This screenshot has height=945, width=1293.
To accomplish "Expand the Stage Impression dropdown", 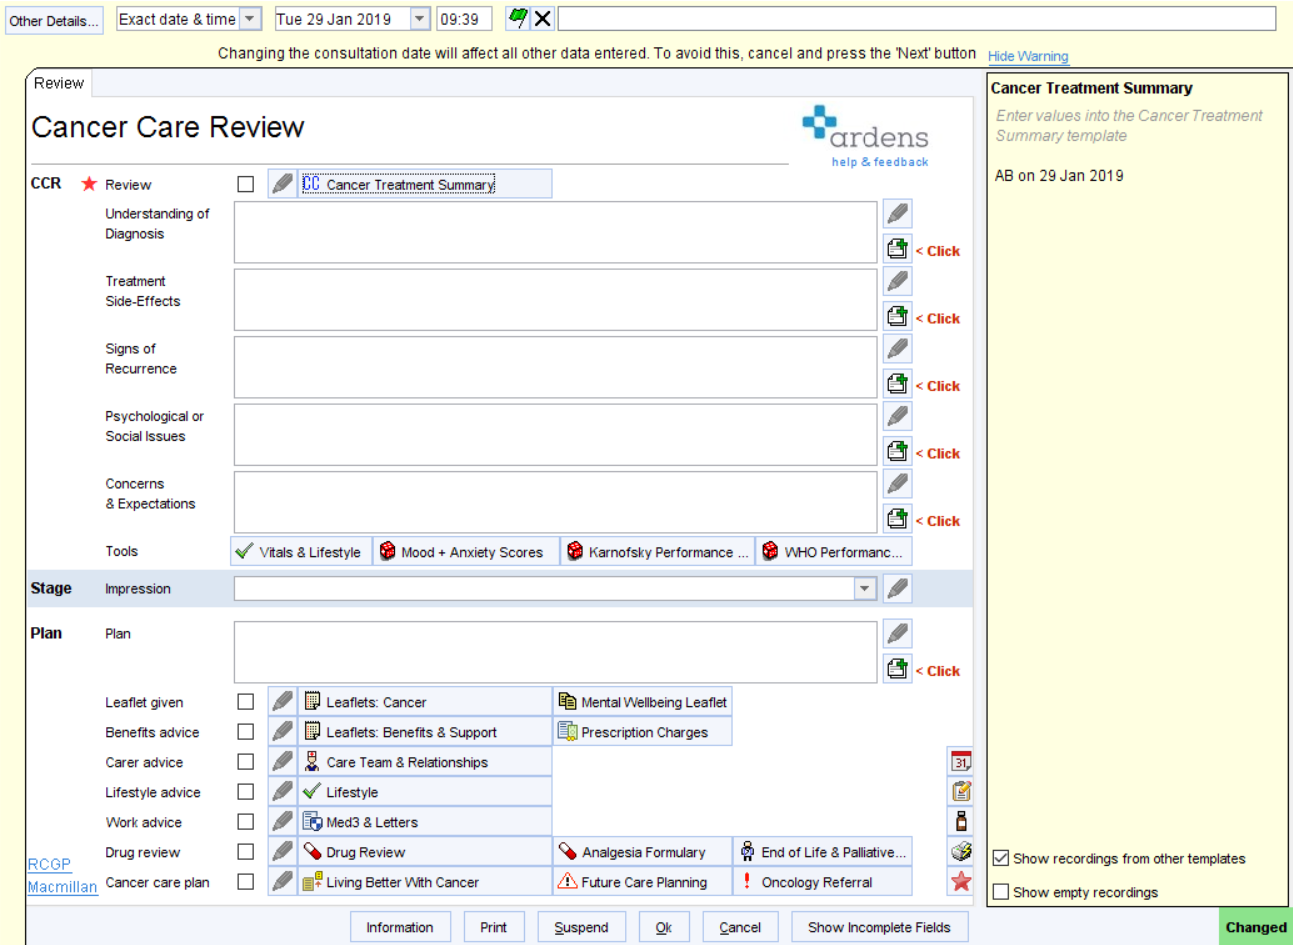I will coord(863,588).
